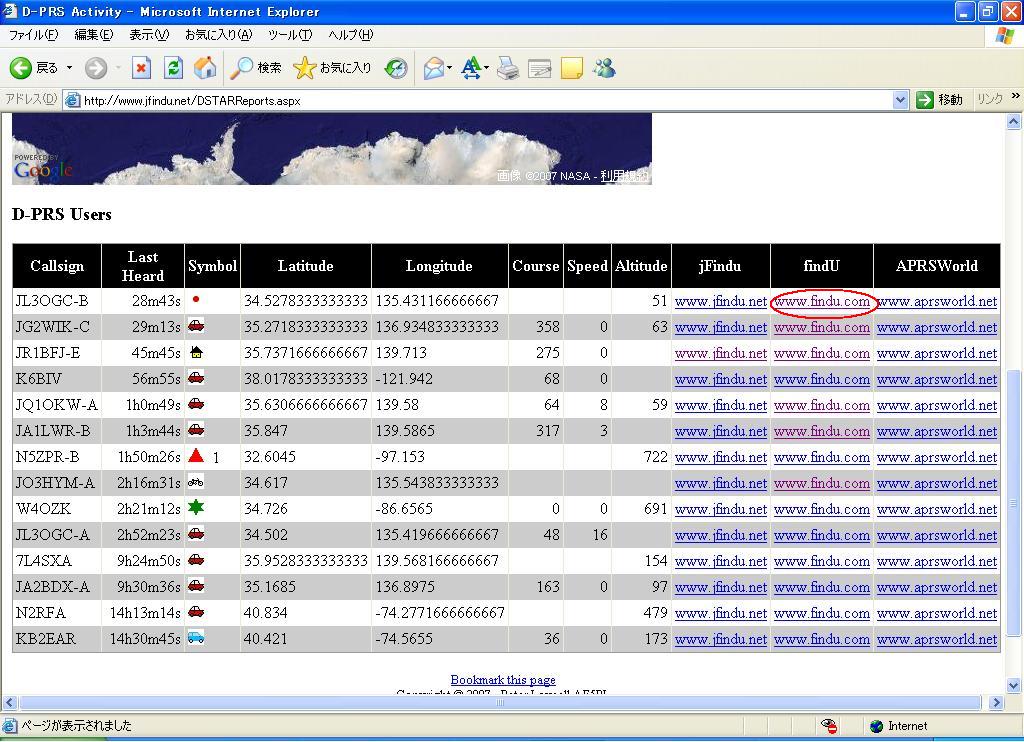
Task: Open www.jfindu.net link for JL3OGC-B
Action: point(720,302)
